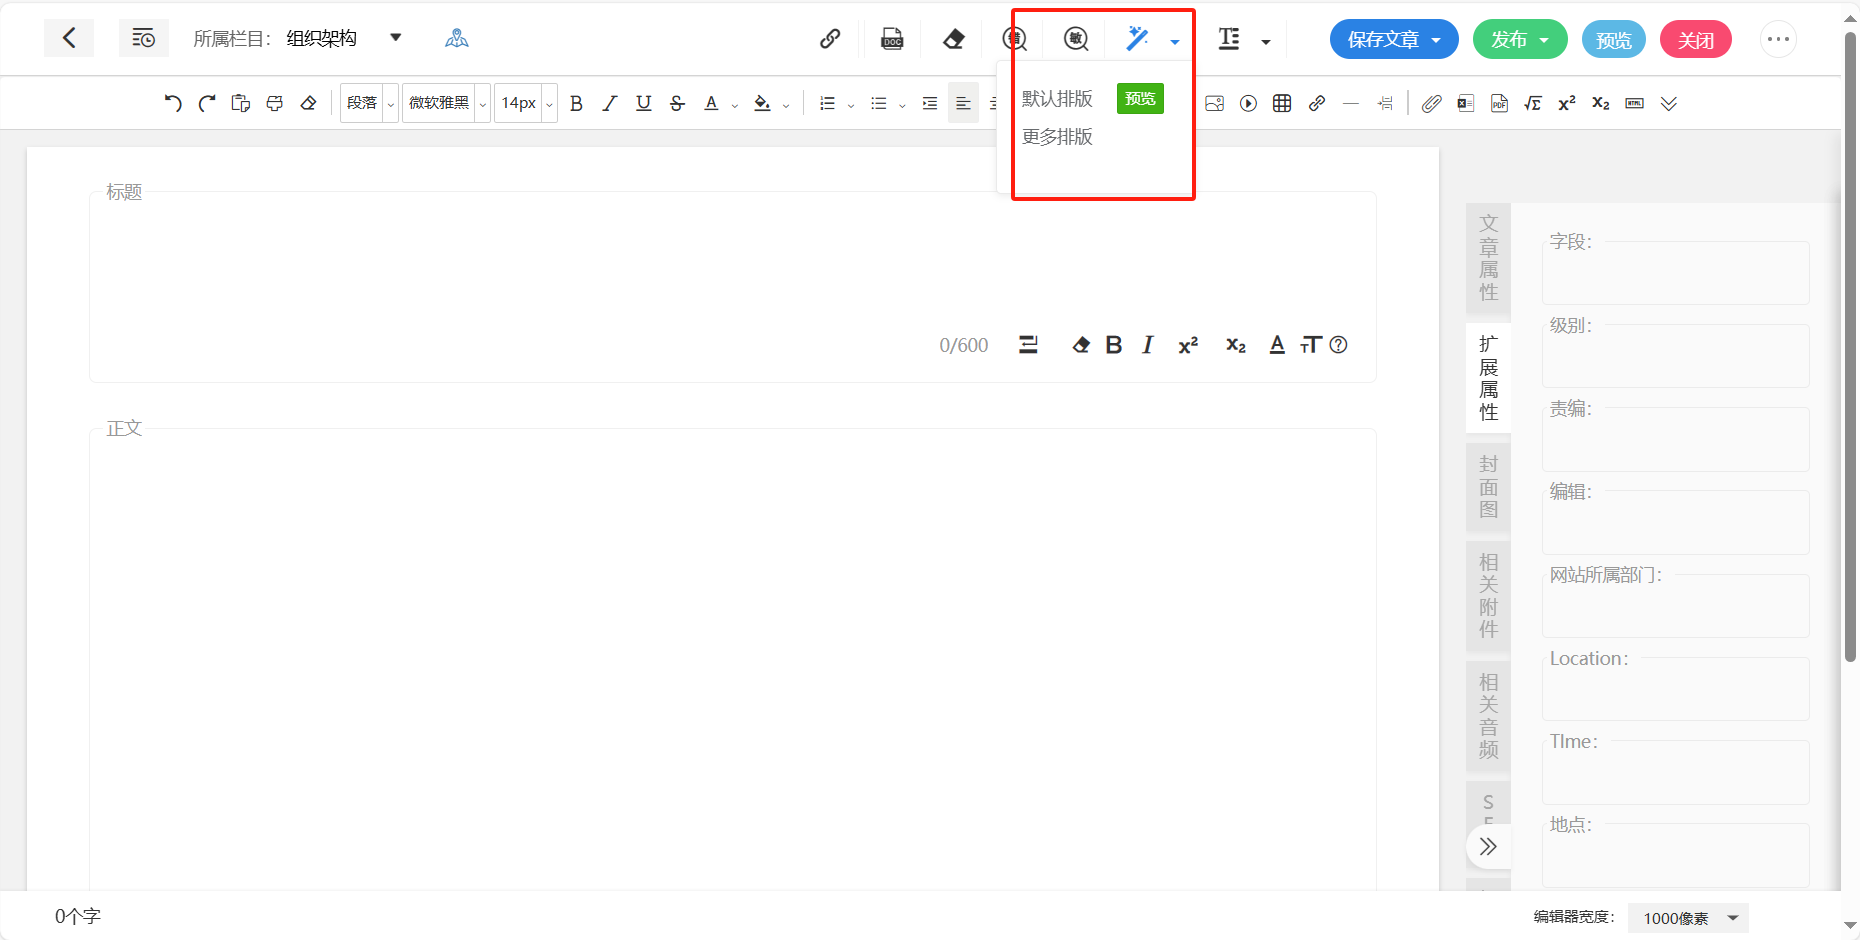Switch to the 封面图 side tab
The width and height of the screenshot is (1860, 940).
1488,487
